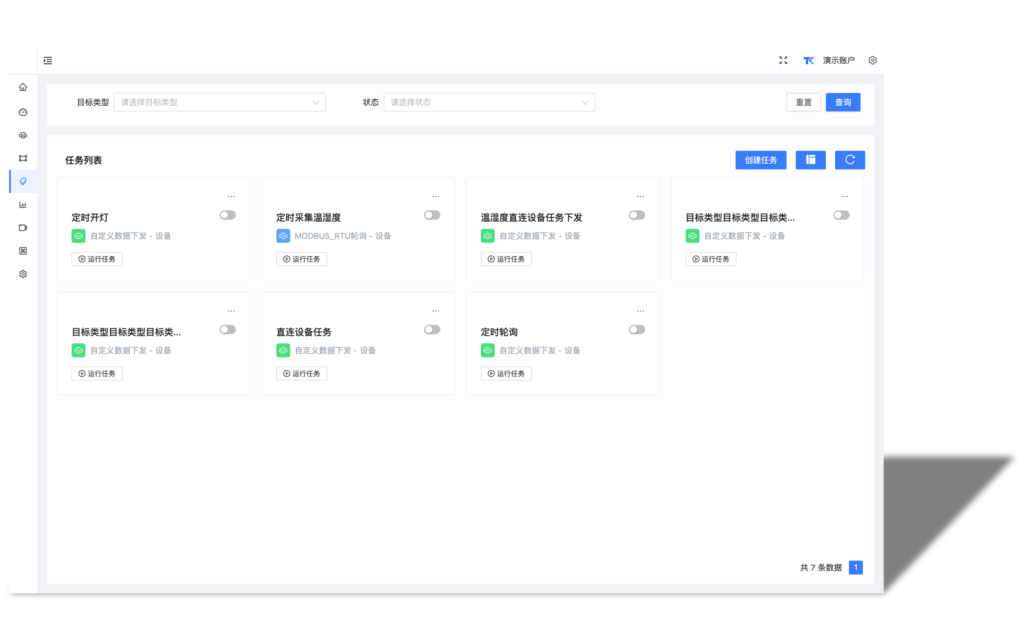
Task: Click the chart statistics icon in sidebar
Action: click(23, 205)
